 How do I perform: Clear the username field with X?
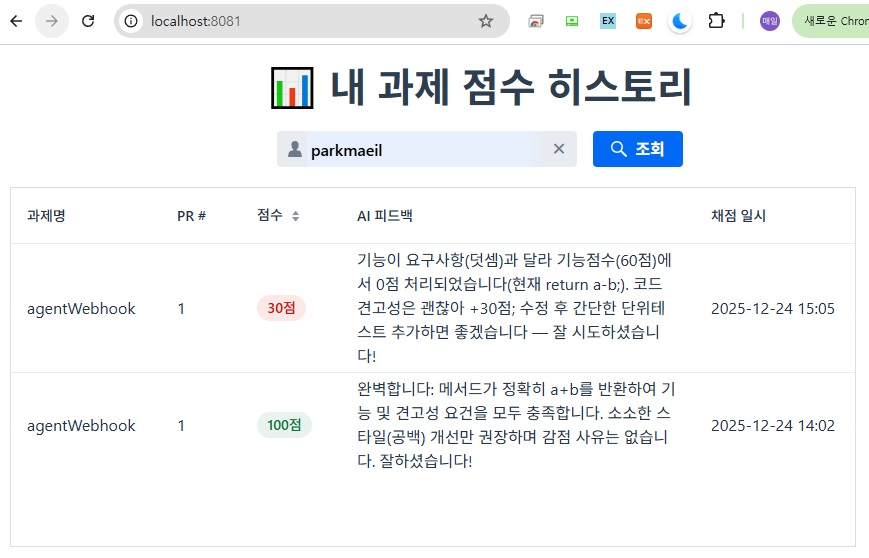pyautogui.click(x=559, y=149)
